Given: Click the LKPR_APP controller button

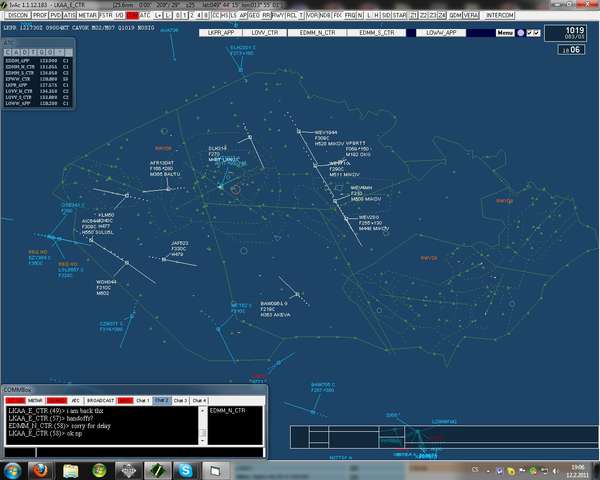Looking at the screenshot, I should click(x=221, y=33).
